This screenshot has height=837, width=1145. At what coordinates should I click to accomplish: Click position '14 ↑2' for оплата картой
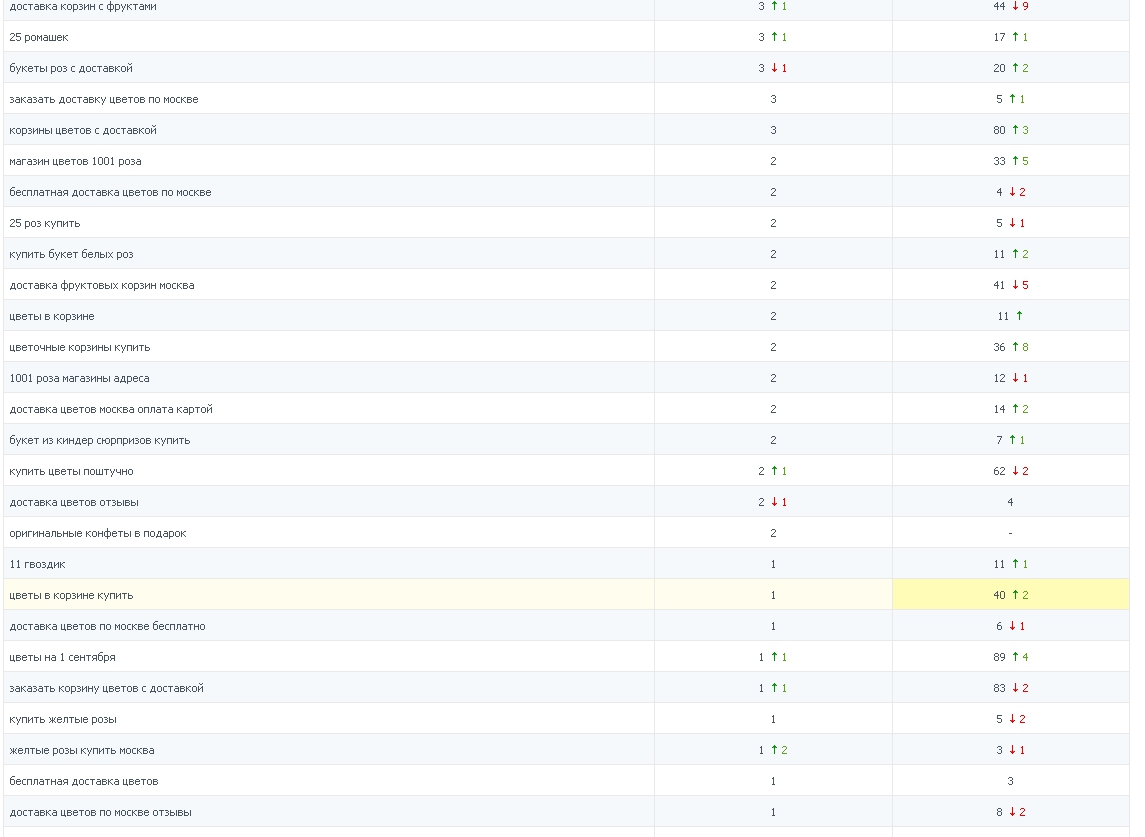(x=1011, y=410)
